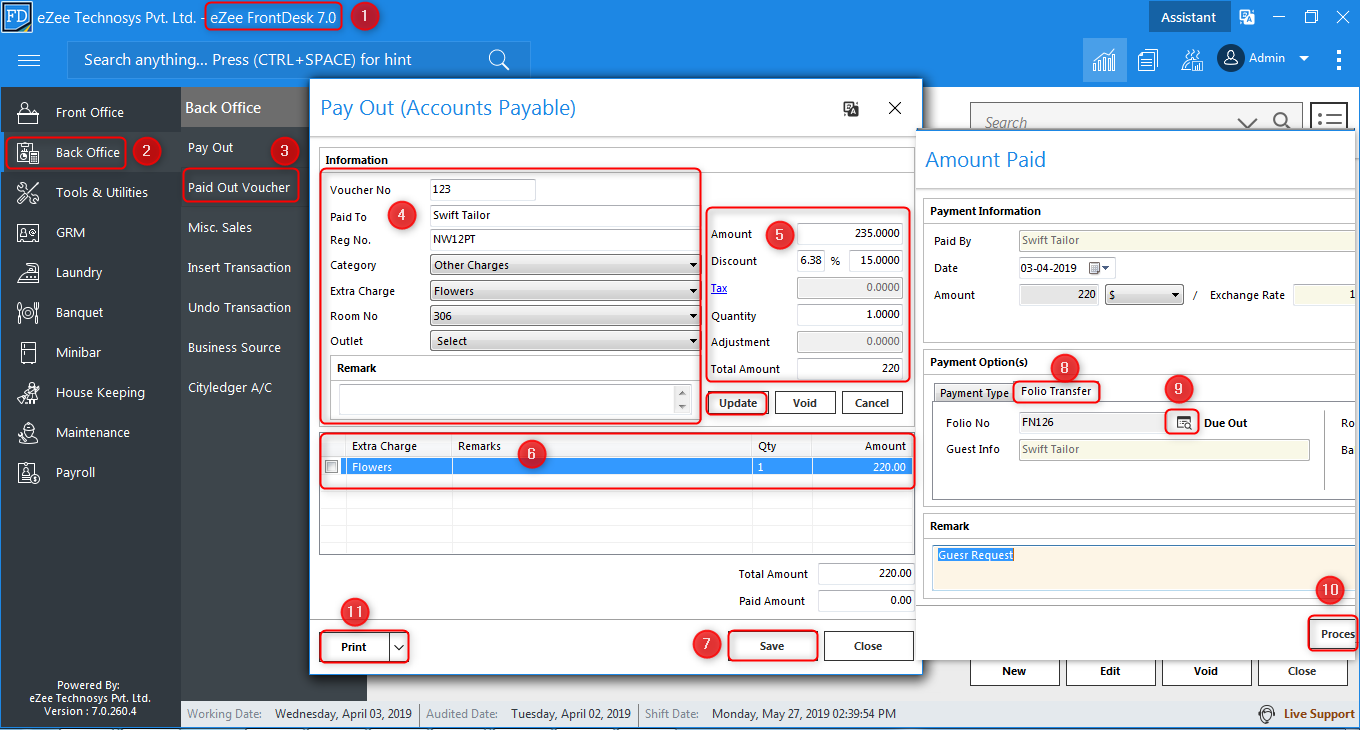The width and height of the screenshot is (1360, 730).
Task: Click the Cancel button
Action: click(872, 403)
